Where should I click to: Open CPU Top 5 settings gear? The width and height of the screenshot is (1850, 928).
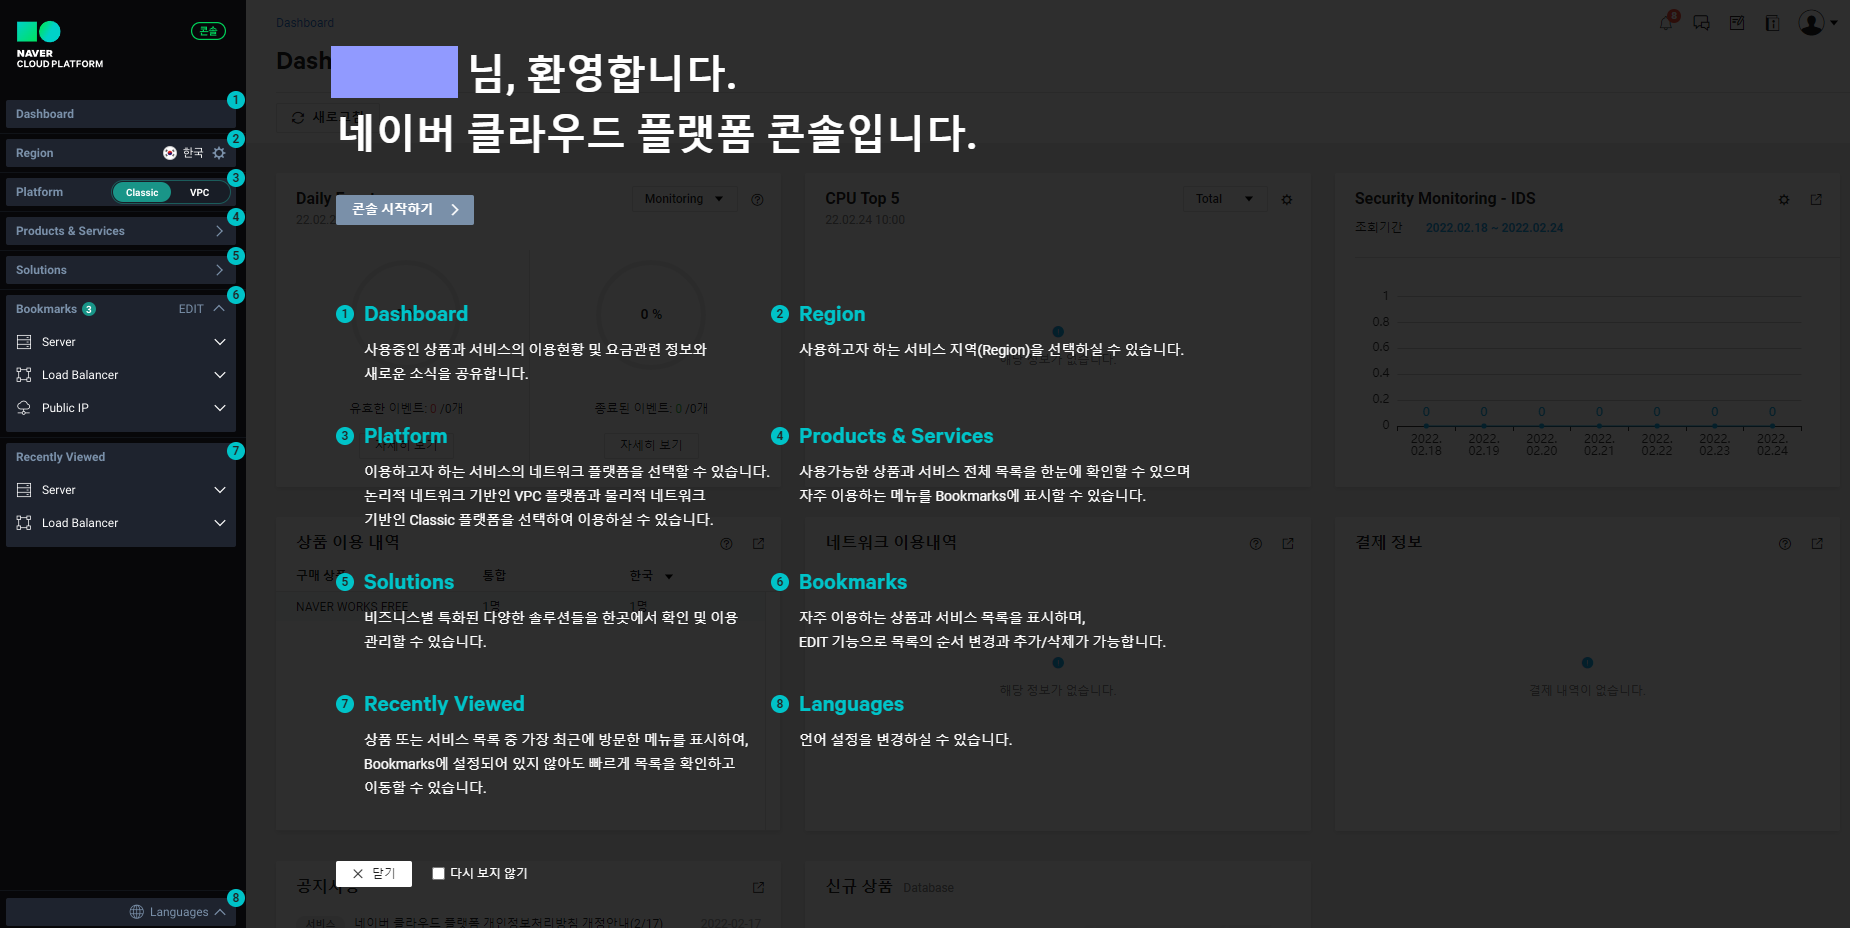1287,200
